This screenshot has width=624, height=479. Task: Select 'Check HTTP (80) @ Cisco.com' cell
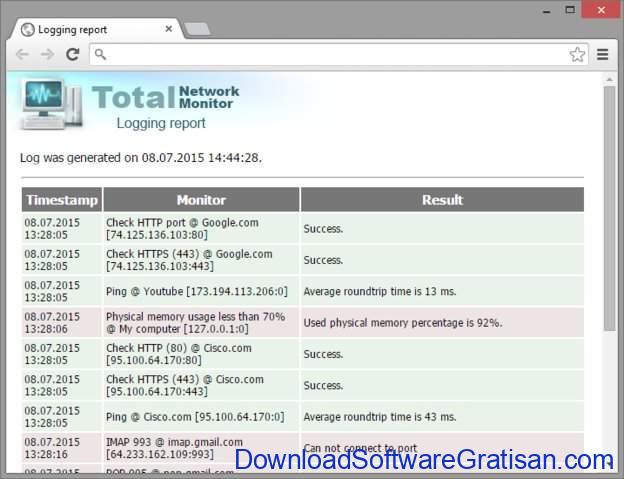click(201, 354)
